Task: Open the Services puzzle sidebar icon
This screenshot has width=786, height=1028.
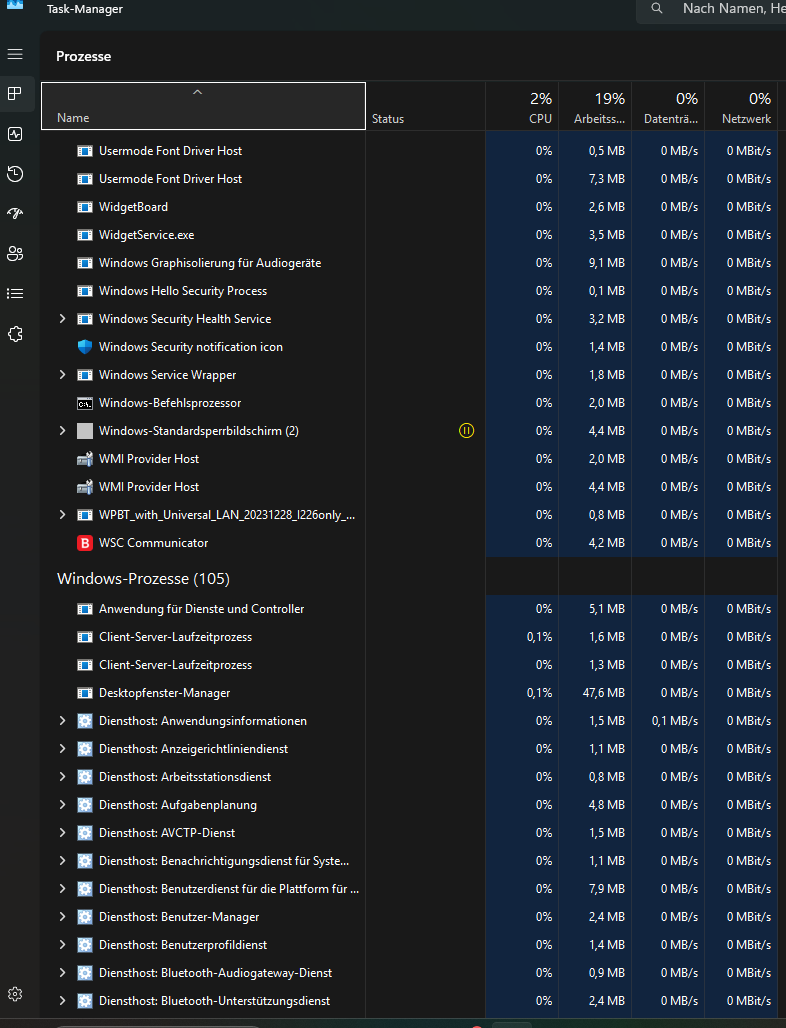Action: tap(15, 334)
